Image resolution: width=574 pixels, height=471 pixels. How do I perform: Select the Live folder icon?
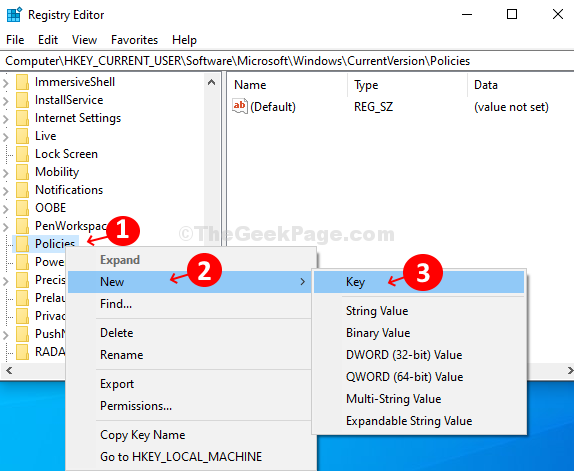pyautogui.click(x=22, y=136)
